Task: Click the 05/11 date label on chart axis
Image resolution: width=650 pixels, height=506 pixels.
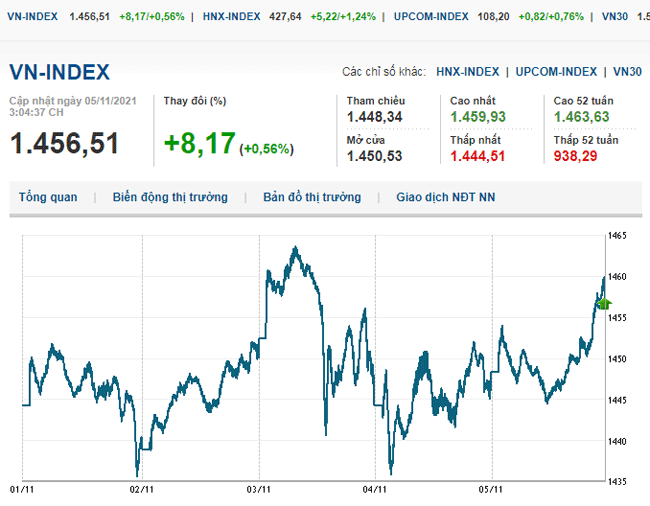Action: tap(493, 490)
